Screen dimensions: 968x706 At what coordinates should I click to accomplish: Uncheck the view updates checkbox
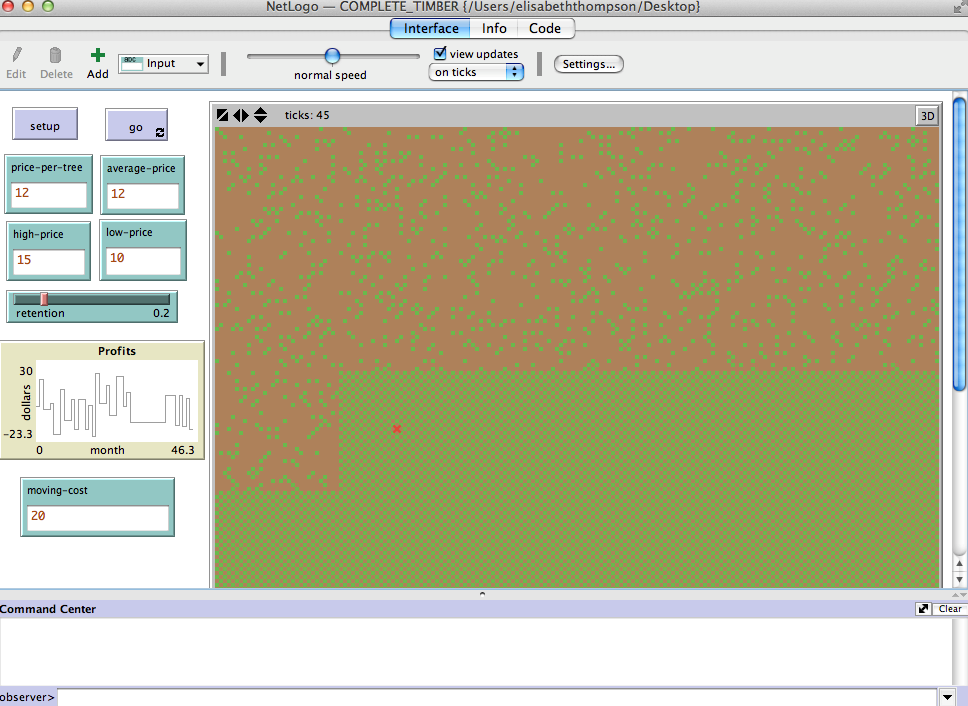[440, 54]
